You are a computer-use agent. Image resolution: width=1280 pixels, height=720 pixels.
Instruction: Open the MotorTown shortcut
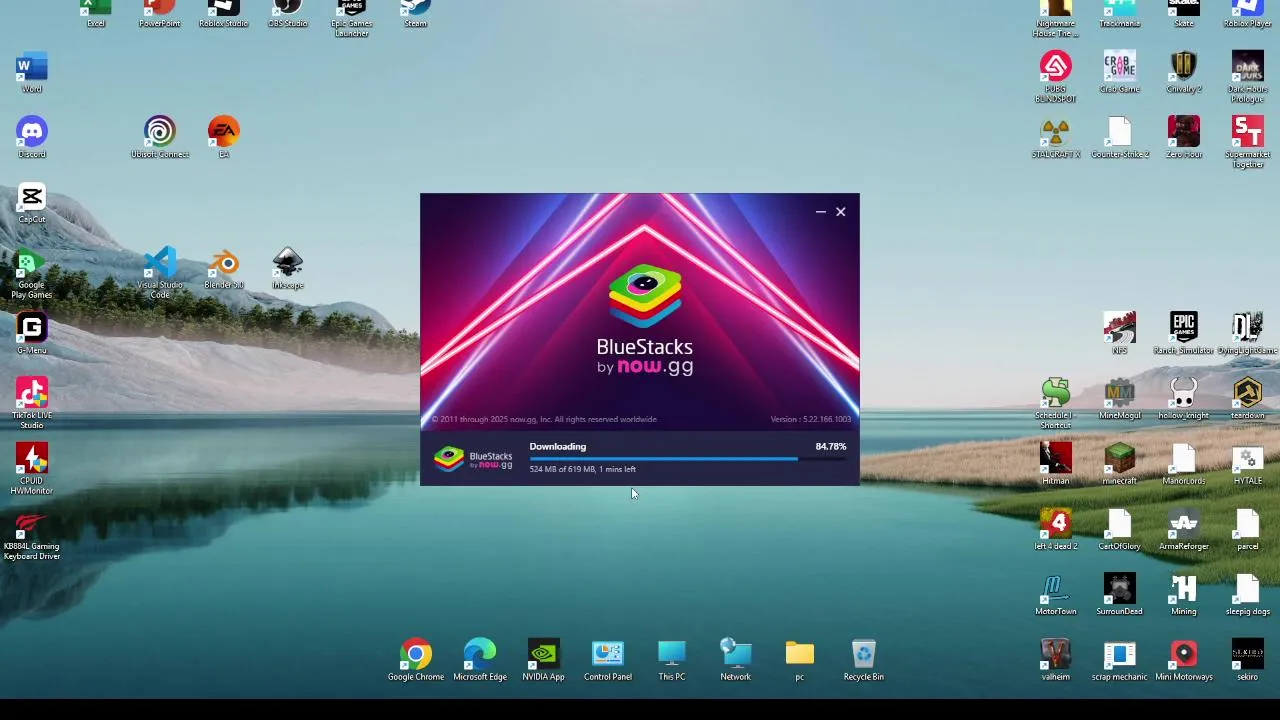click(1056, 595)
